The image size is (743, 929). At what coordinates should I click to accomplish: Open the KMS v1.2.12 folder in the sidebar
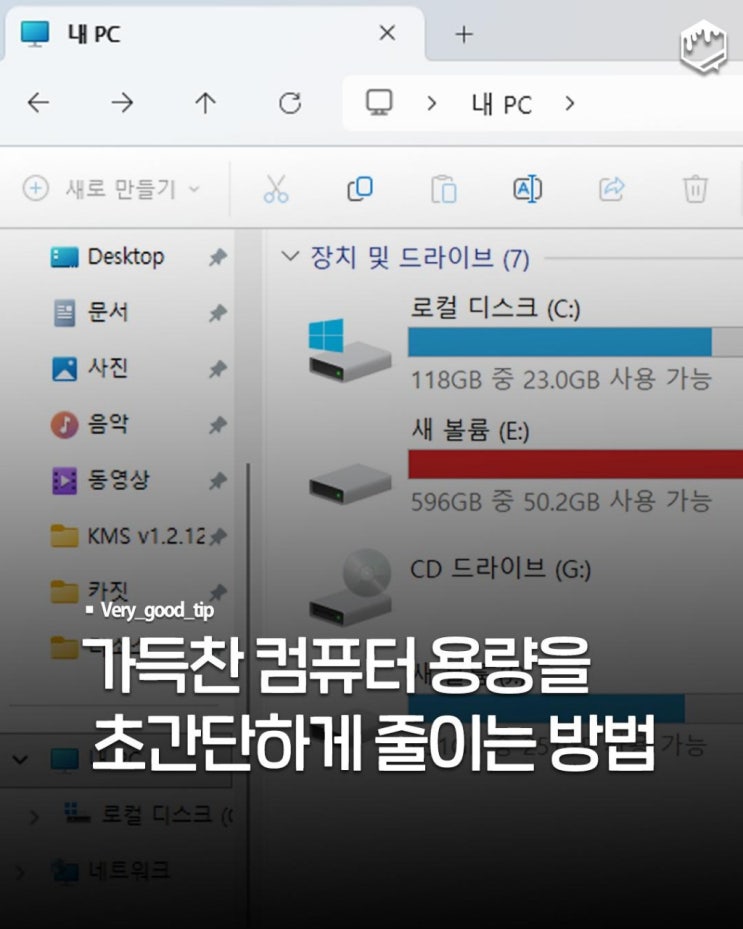(129, 536)
